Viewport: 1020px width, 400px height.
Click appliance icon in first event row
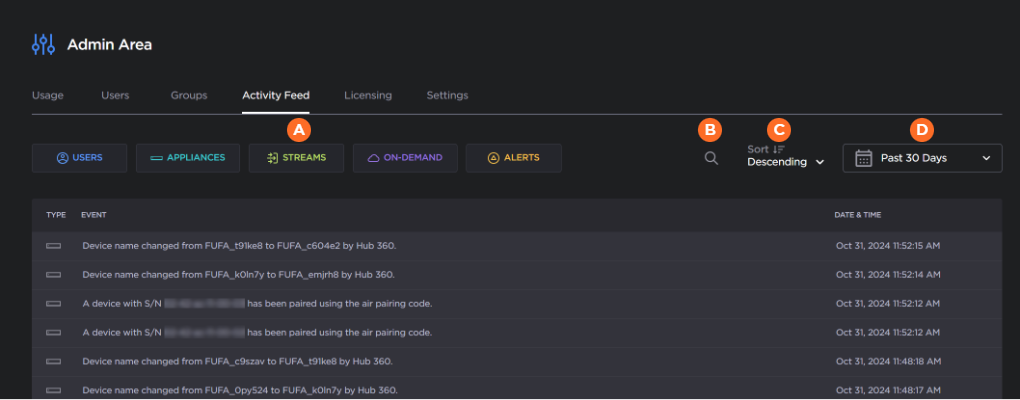point(53,245)
